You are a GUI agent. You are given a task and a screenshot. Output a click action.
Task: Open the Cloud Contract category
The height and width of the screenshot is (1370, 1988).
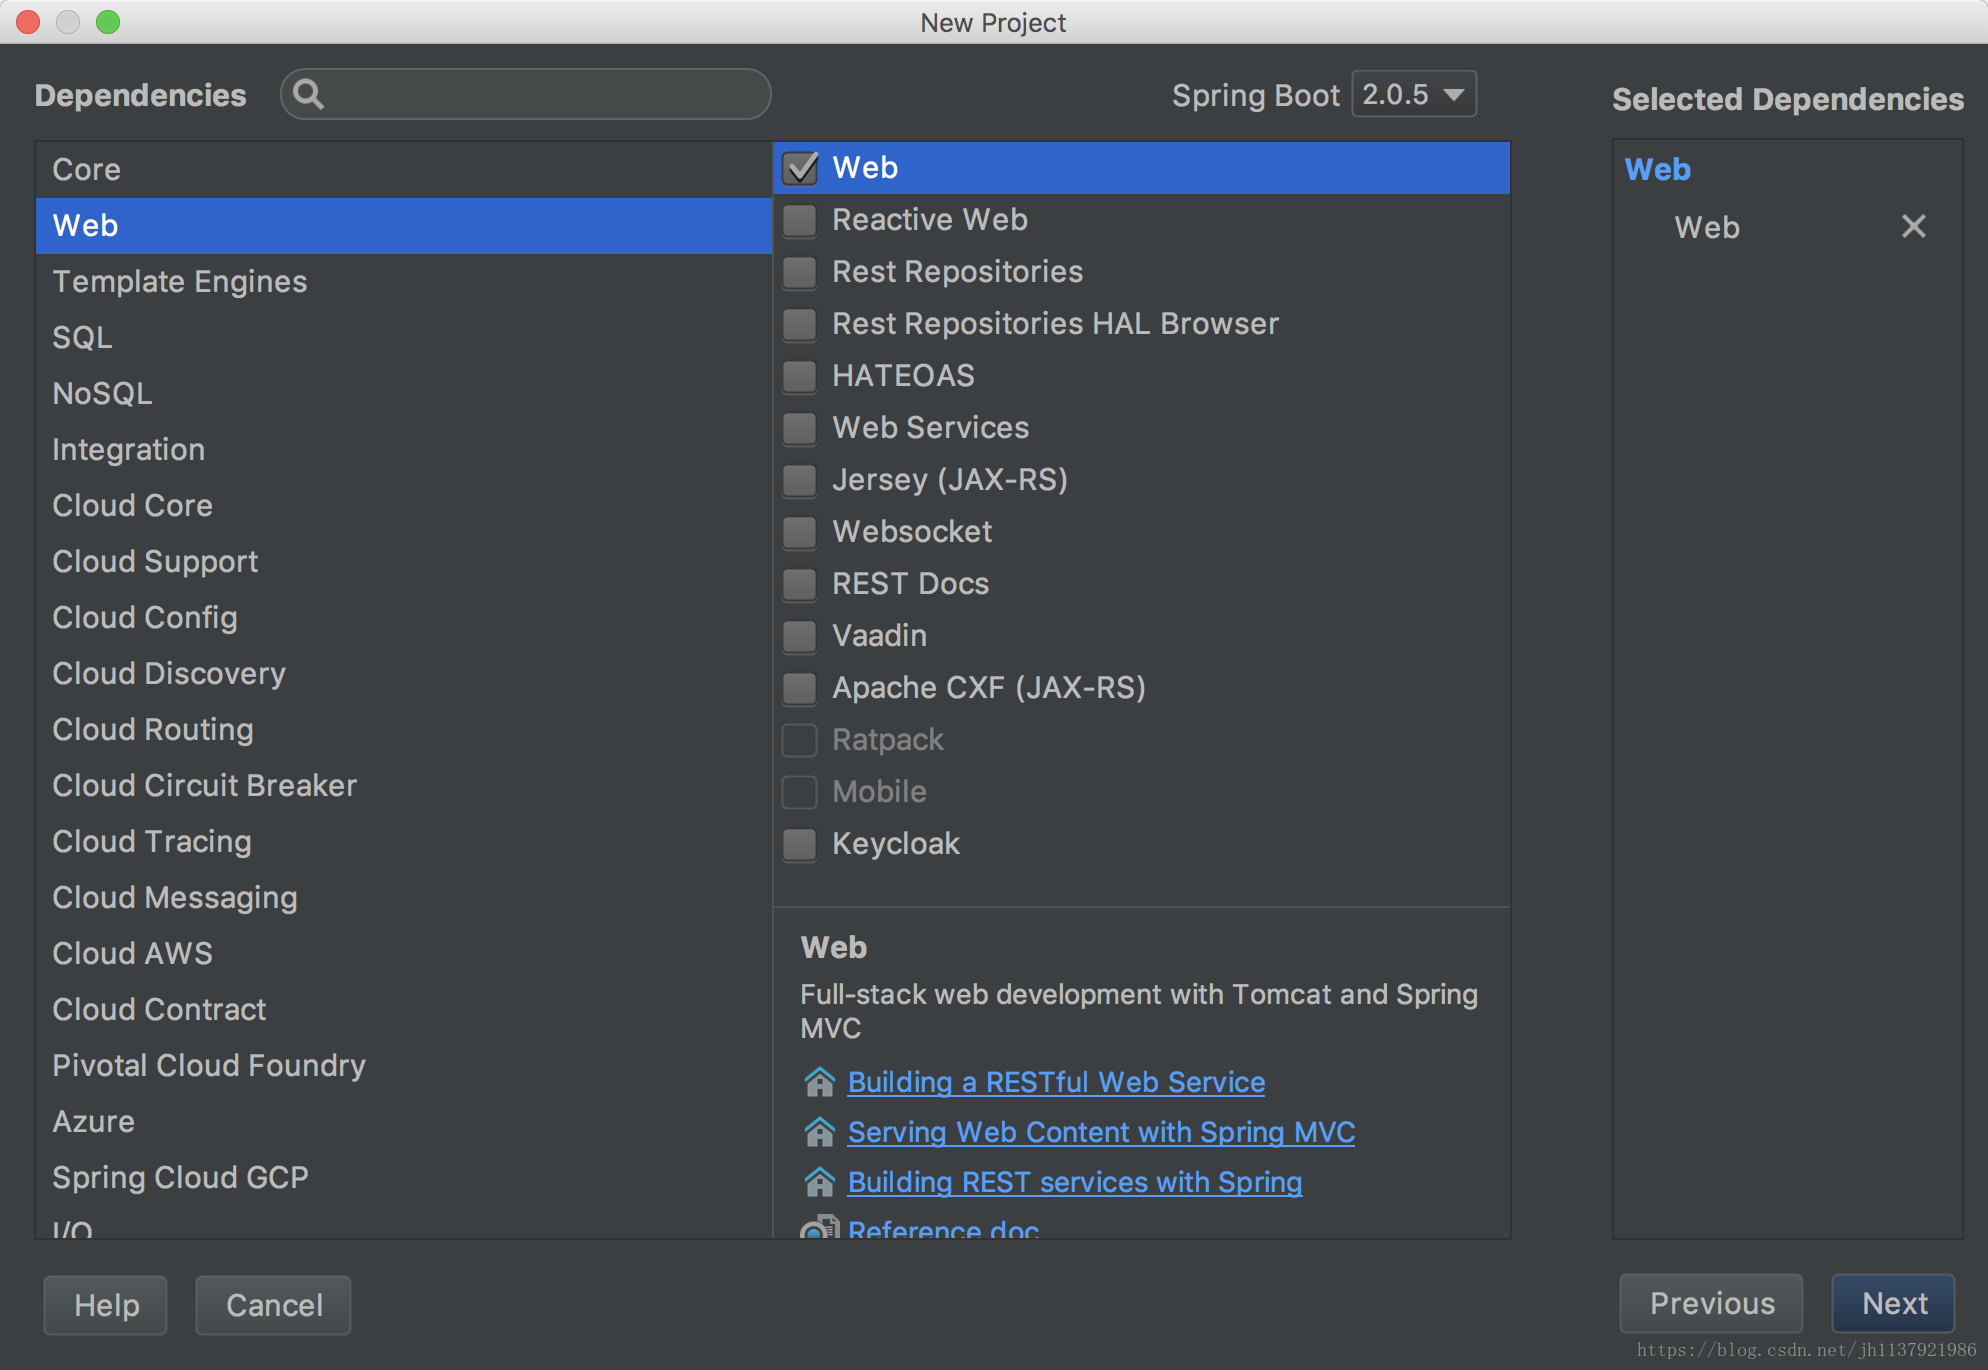click(404, 1010)
